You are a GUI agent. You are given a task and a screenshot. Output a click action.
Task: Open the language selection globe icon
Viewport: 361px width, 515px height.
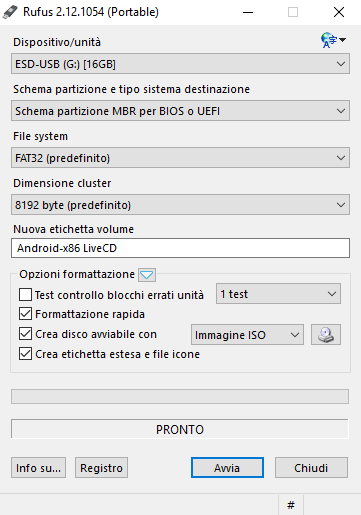coord(333,40)
